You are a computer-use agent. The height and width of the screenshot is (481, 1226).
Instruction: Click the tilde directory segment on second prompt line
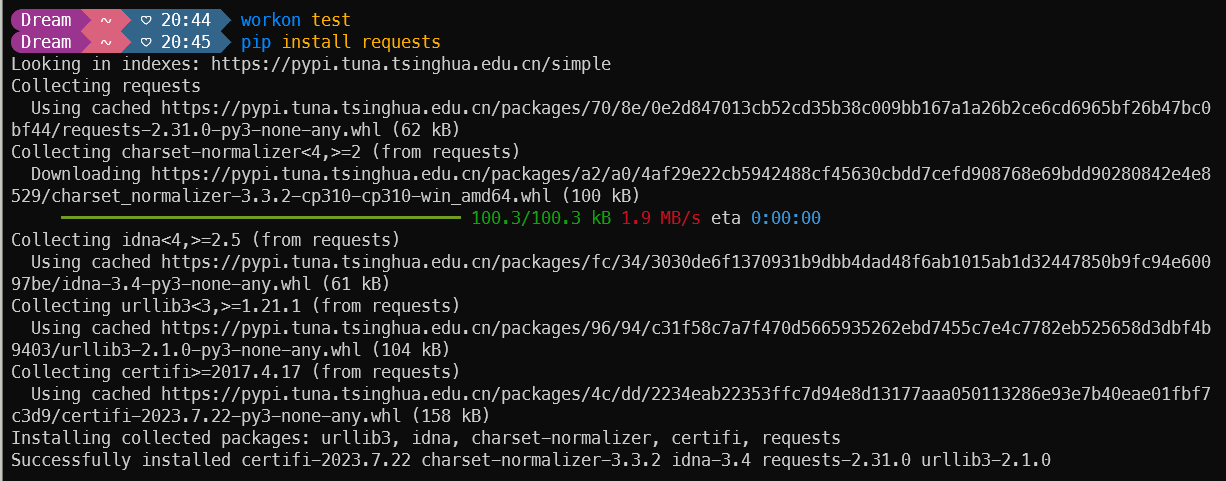(105, 42)
